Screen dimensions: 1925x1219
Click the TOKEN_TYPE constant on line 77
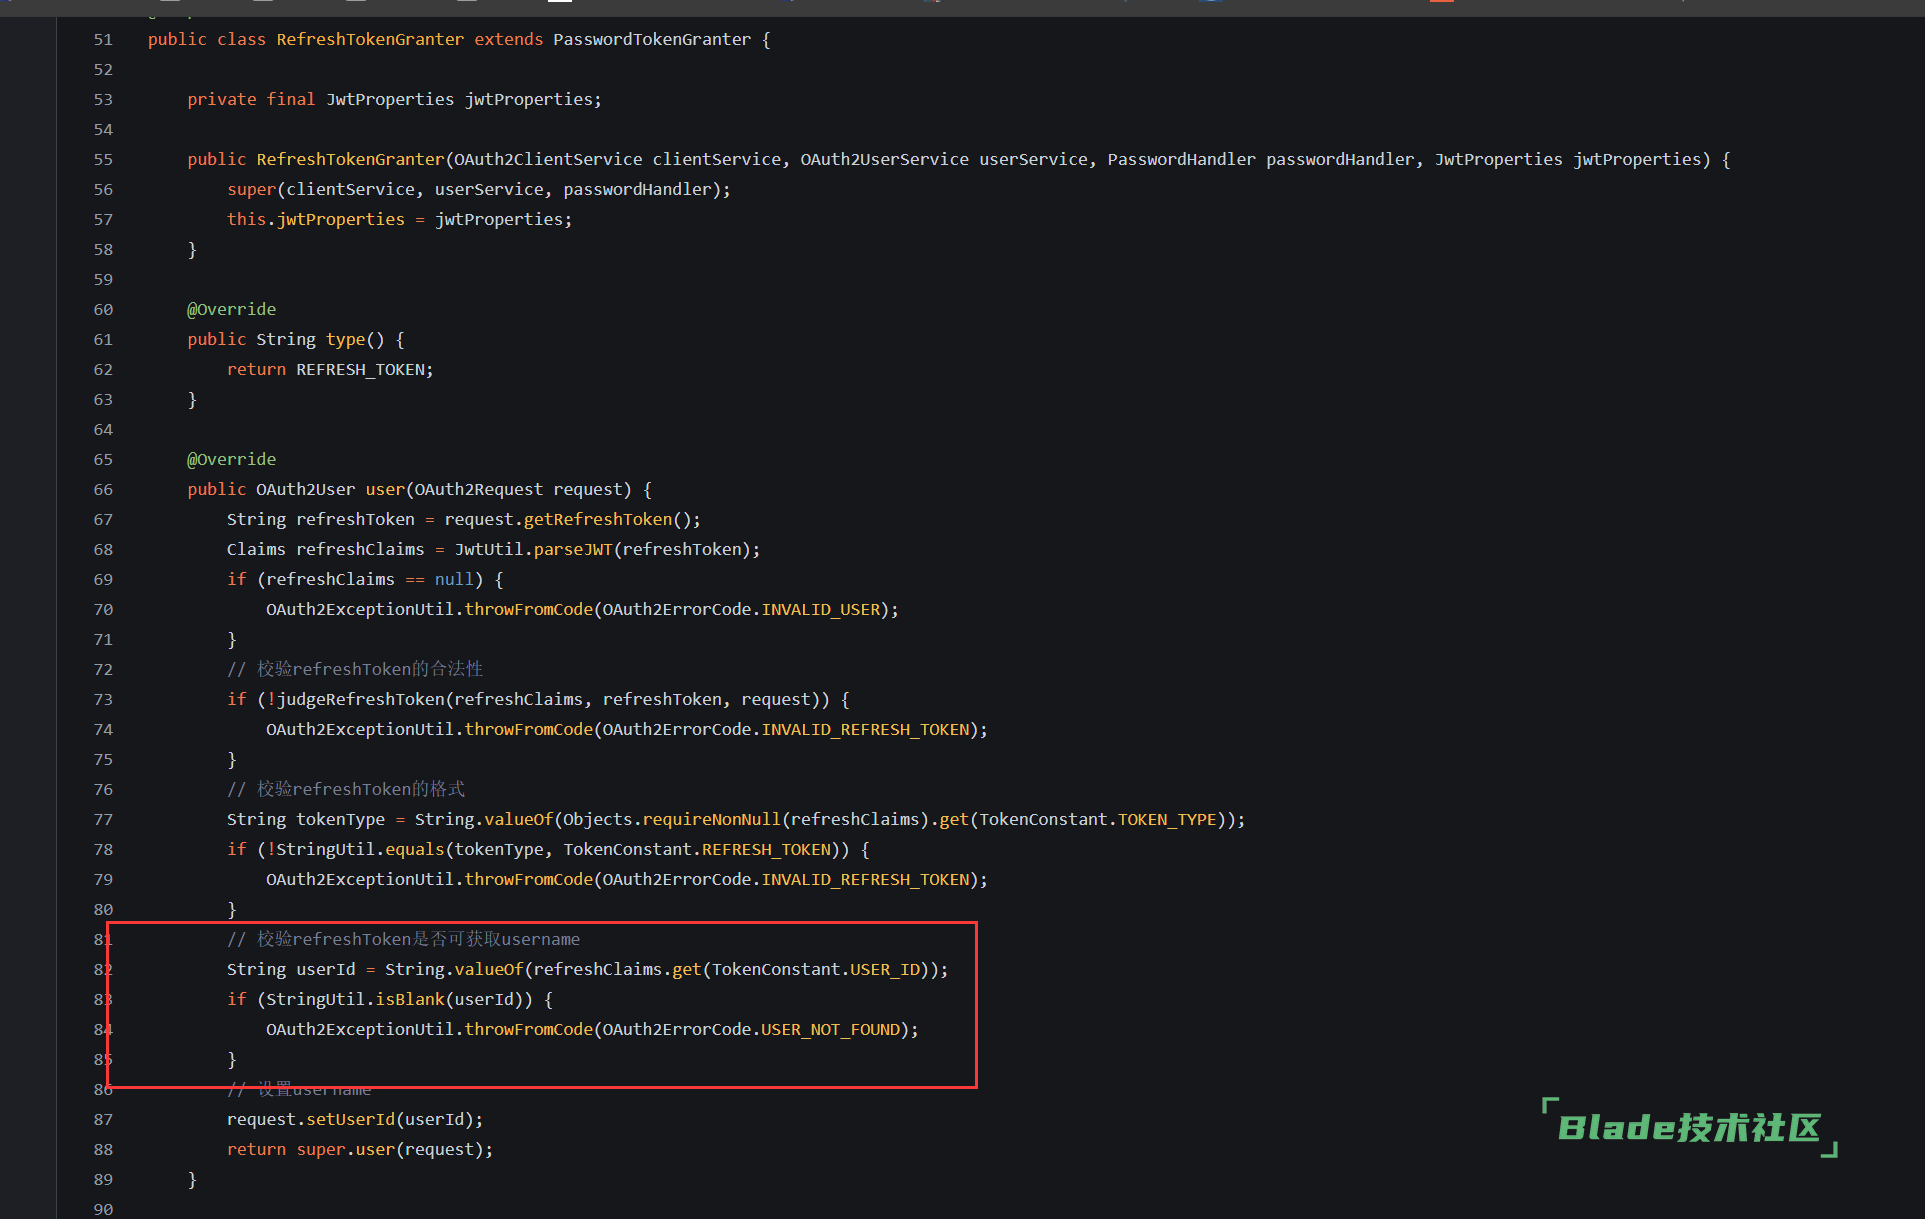point(1167,820)
